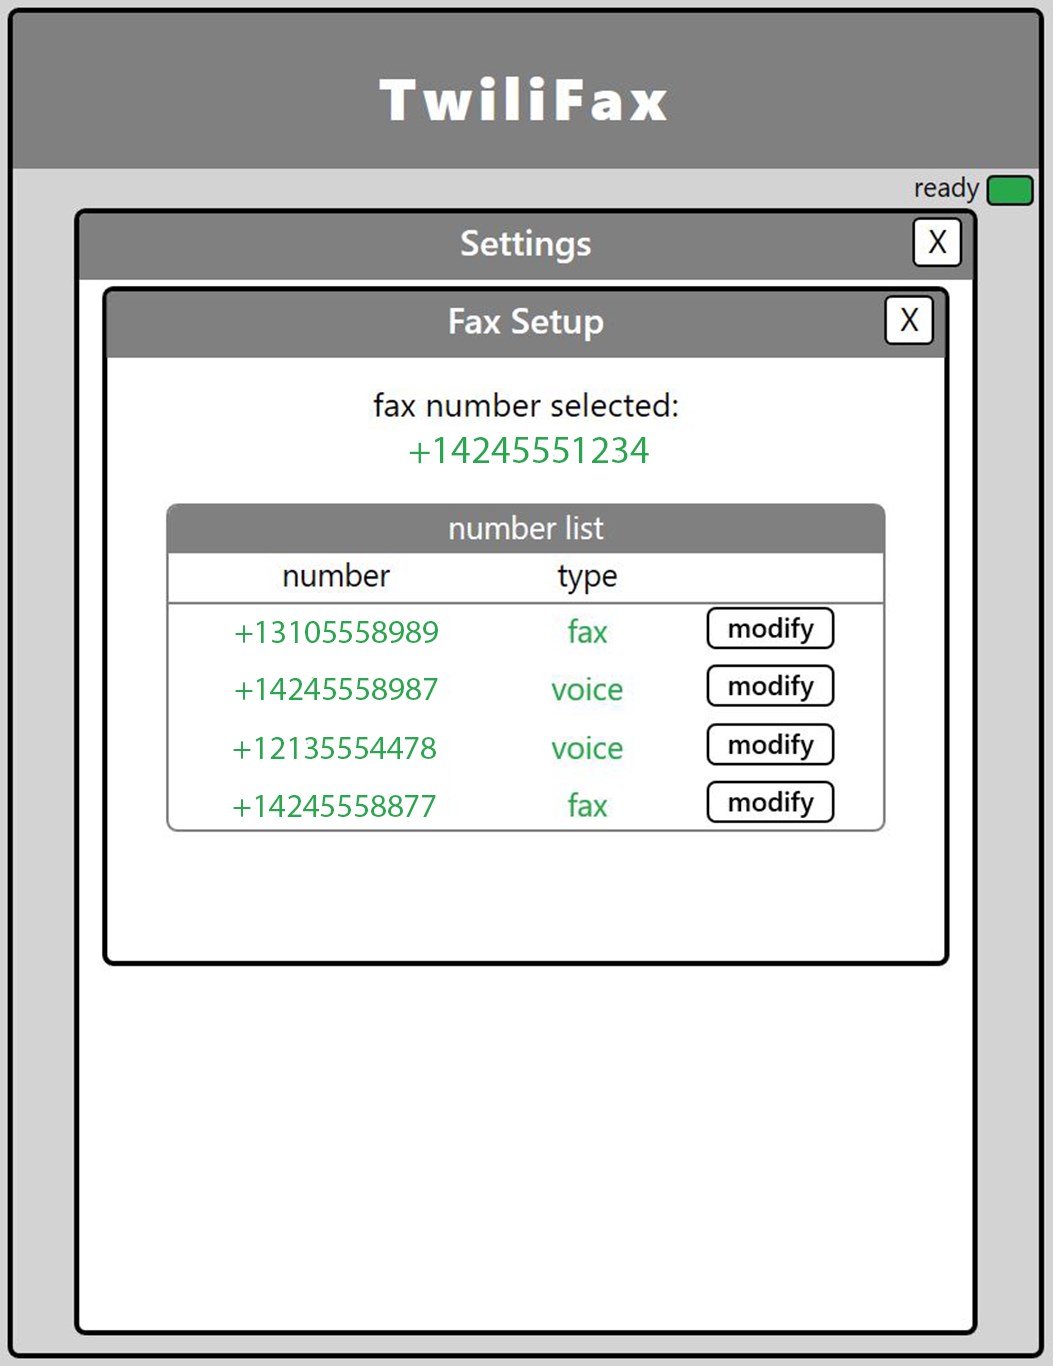Image resolution: width=1053 pixels, height=1366 pixels.
Task: Click 'fax number selected:' label
Action: tap(526, 405)
